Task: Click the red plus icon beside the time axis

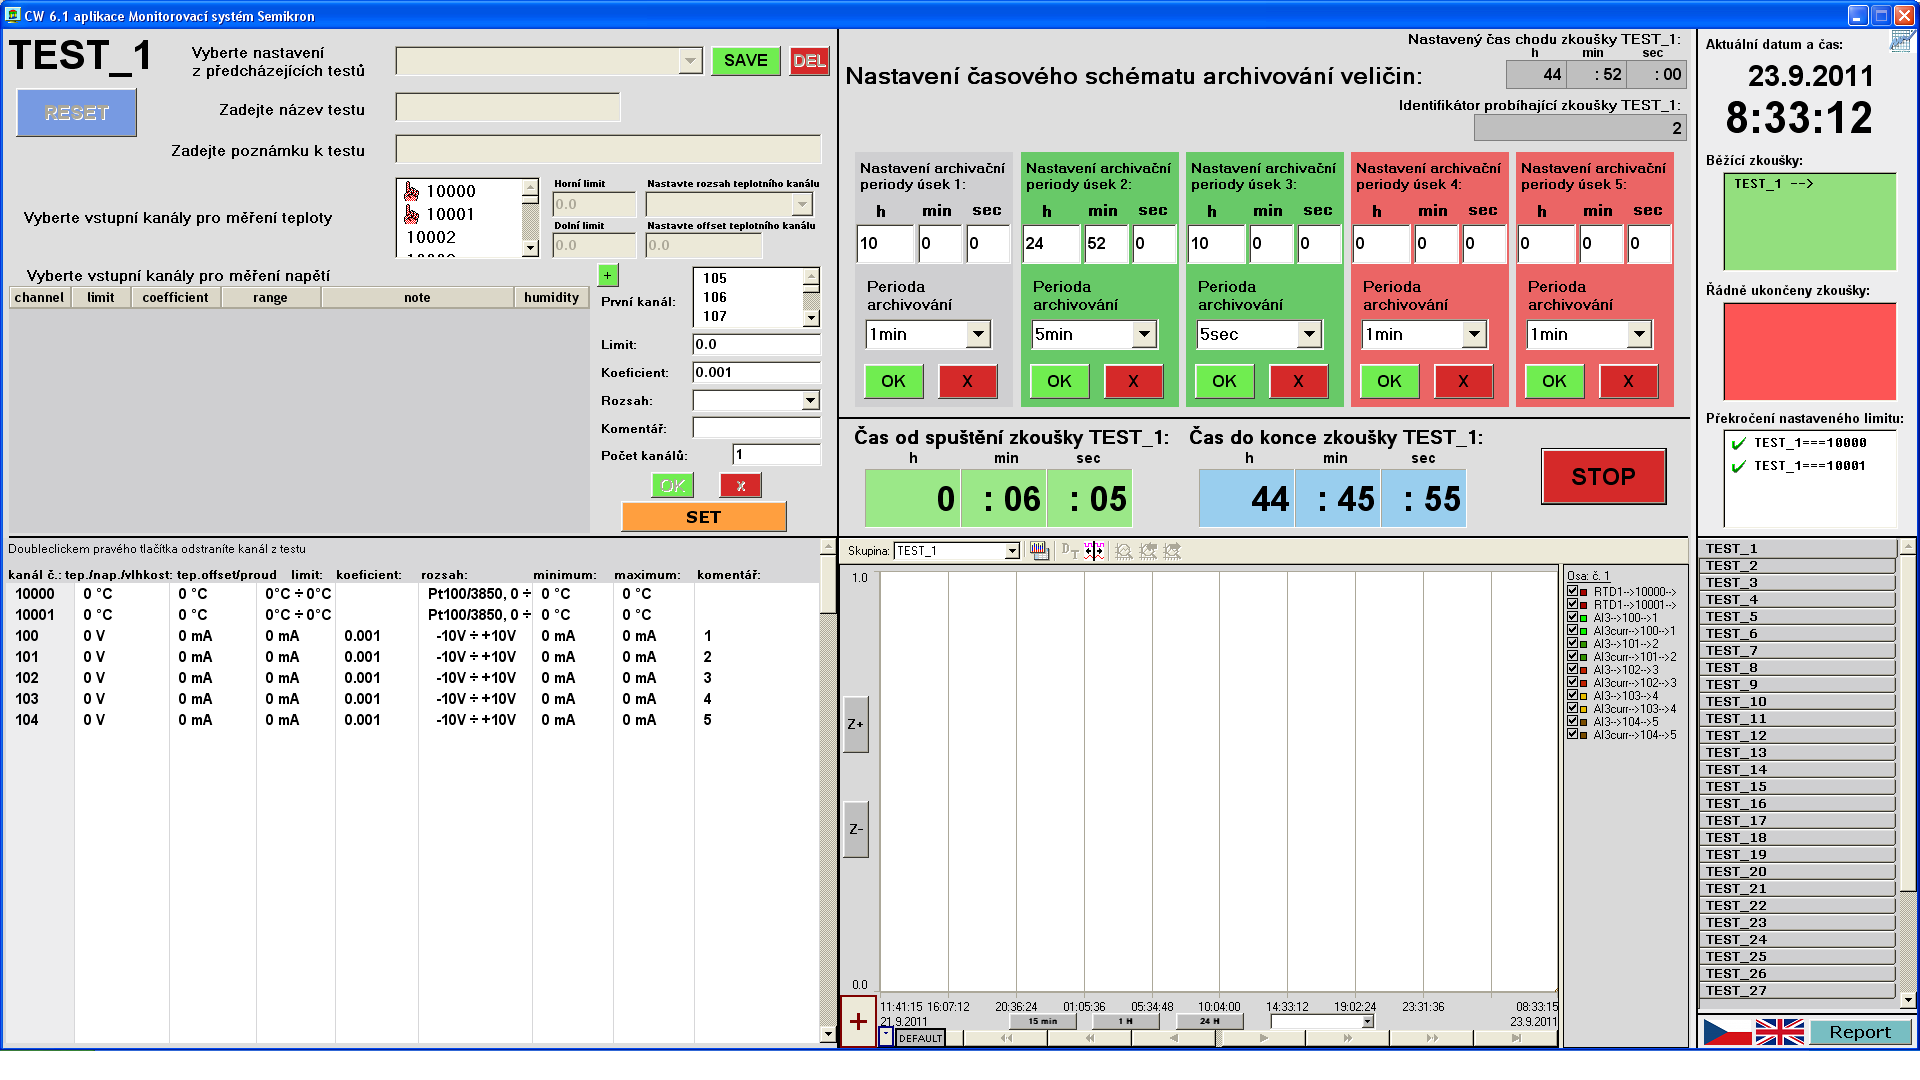Action: [858, 1021]
